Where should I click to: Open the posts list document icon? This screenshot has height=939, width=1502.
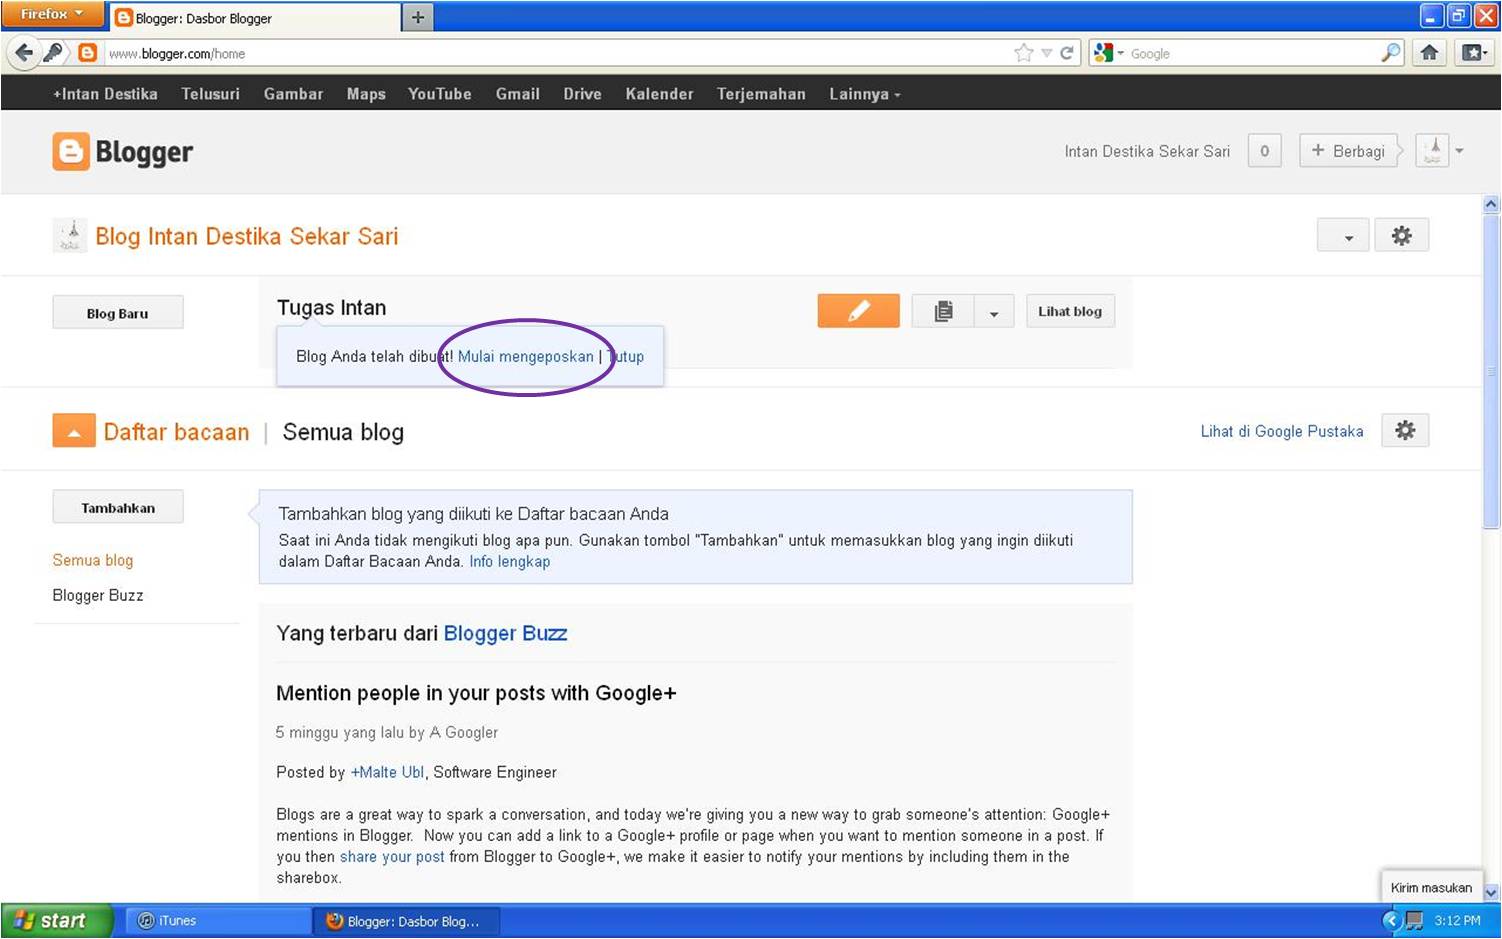[x=943, y=311]
